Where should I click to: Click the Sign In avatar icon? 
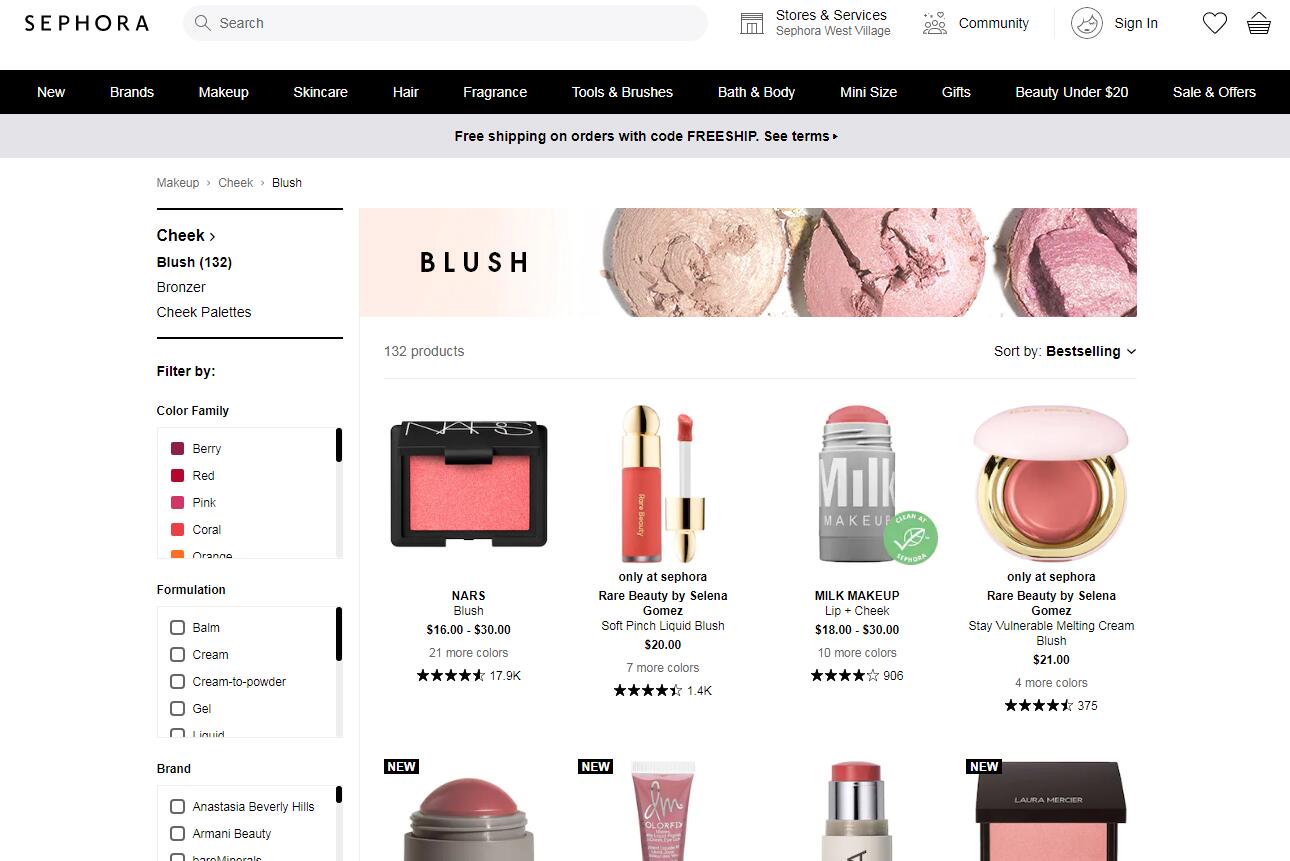(1087, 23)
